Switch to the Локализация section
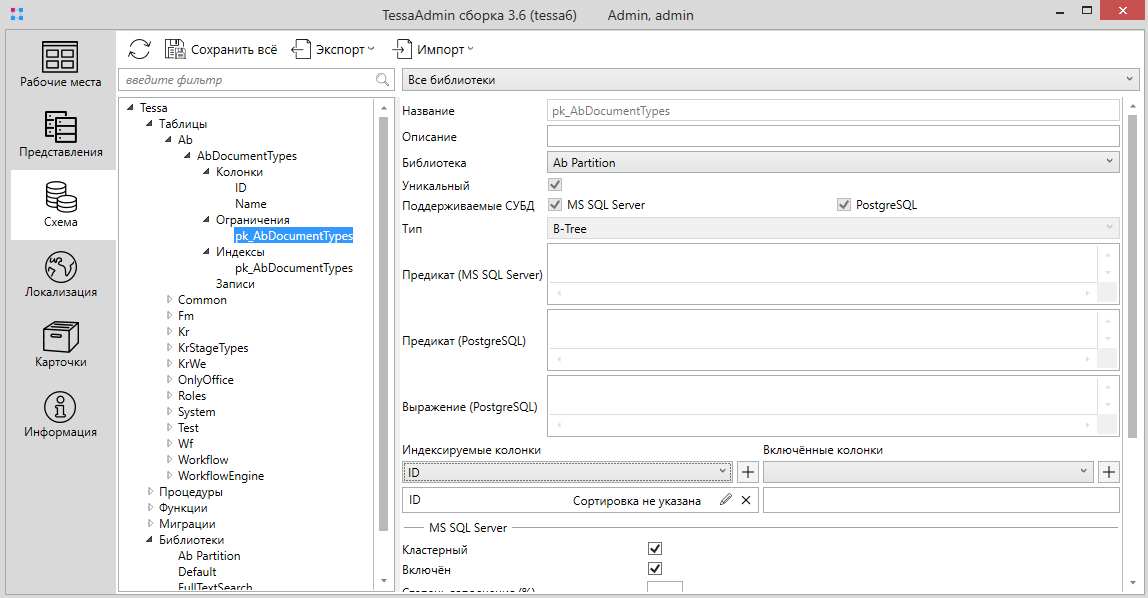The height and width of the screenshot is (598, 1148). 61,275
